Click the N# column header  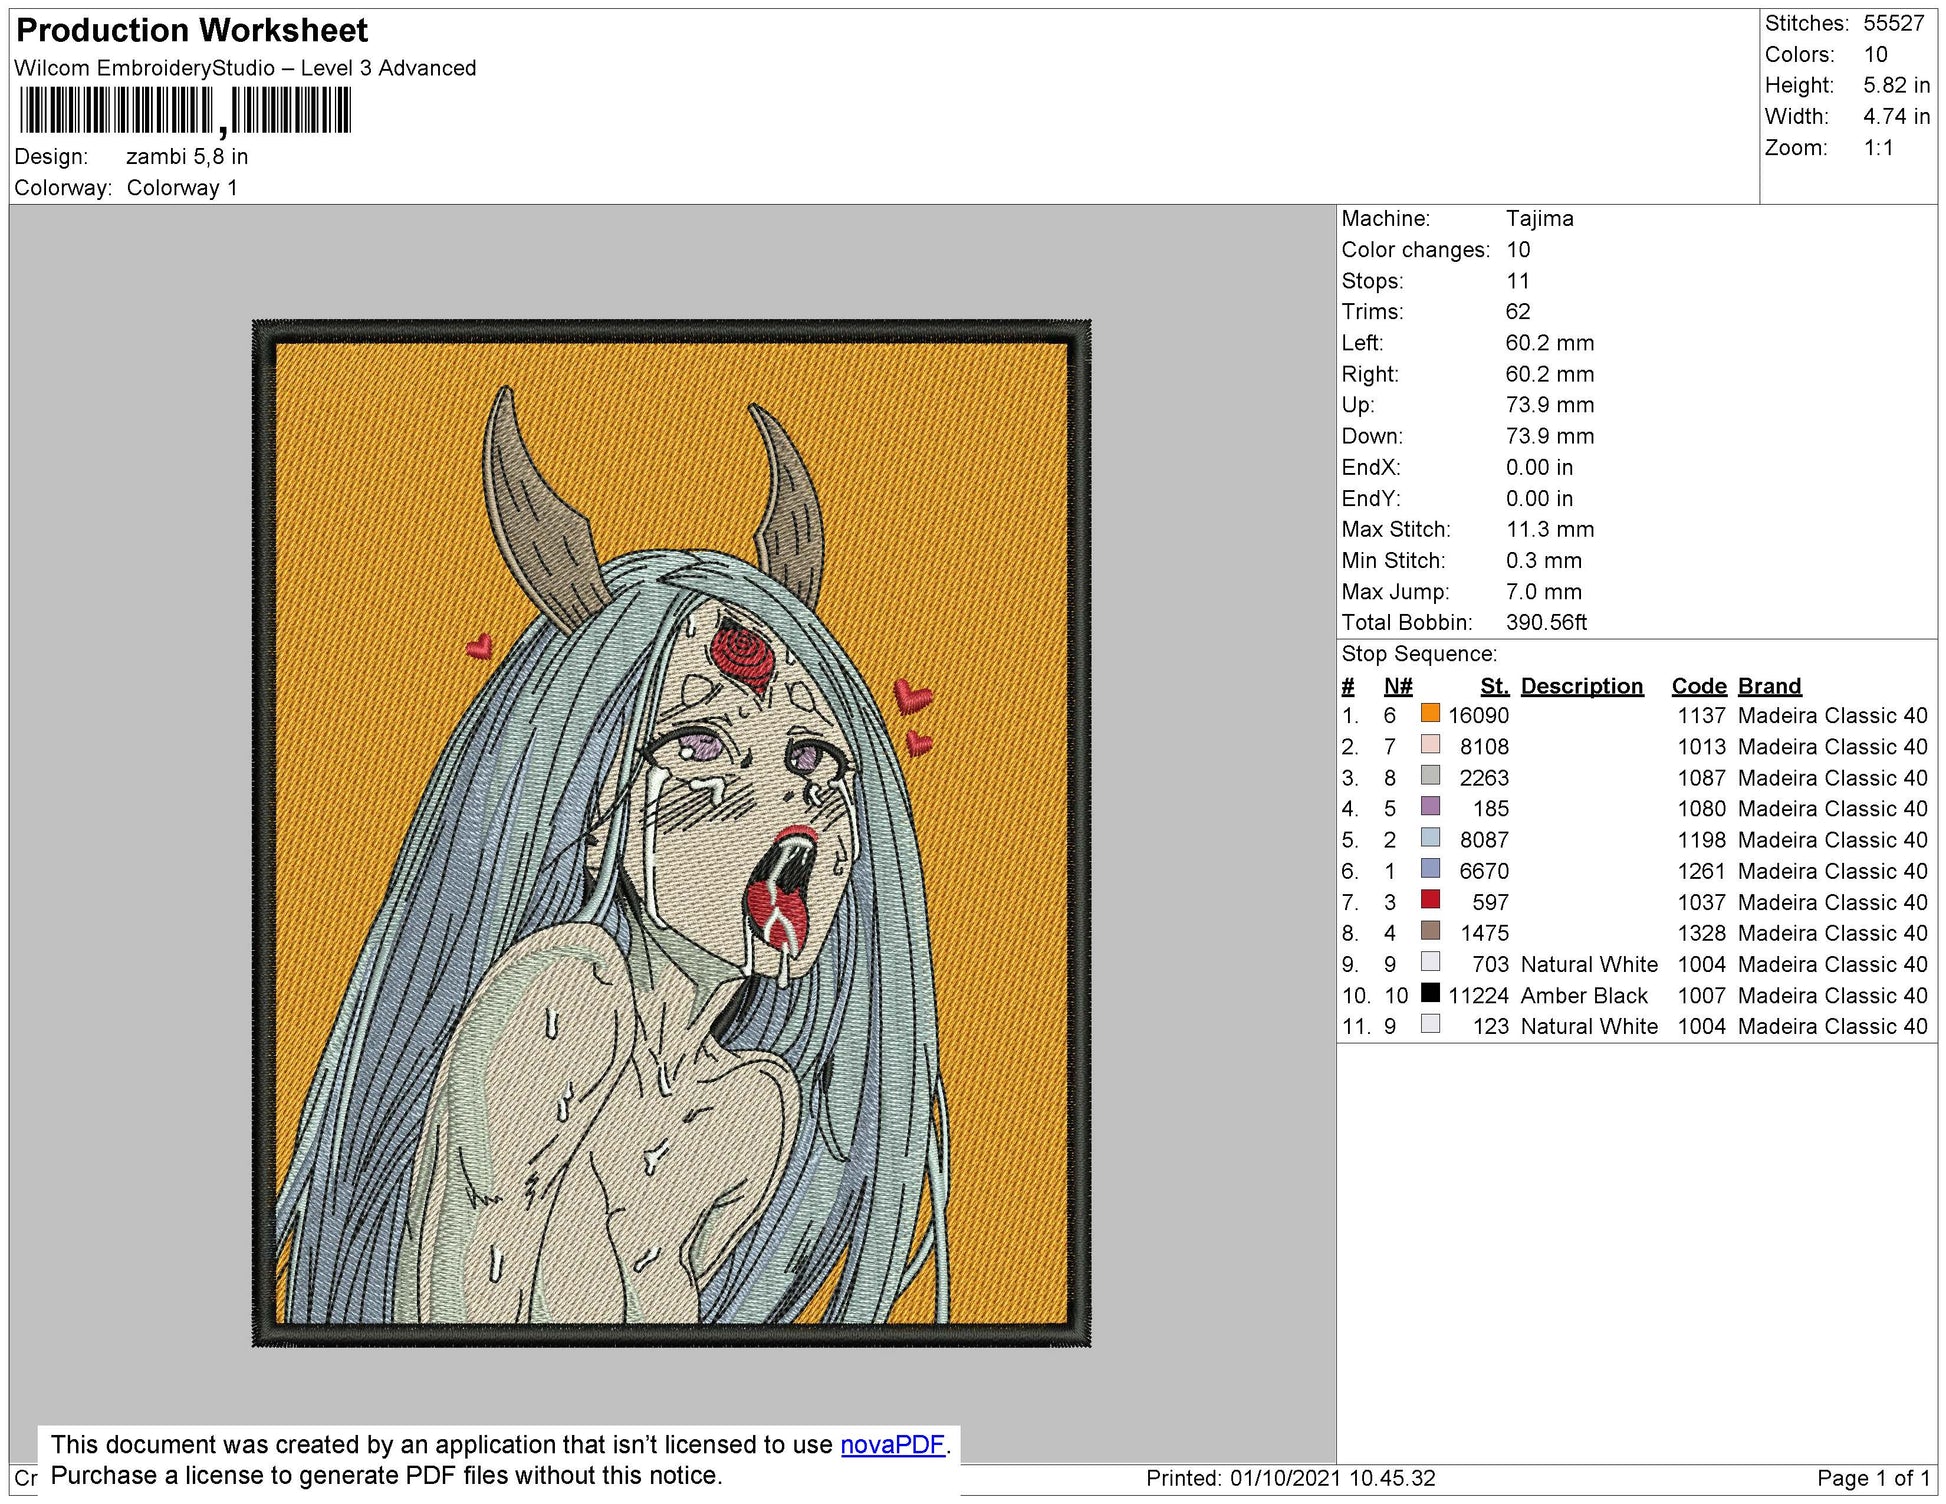1398,686
